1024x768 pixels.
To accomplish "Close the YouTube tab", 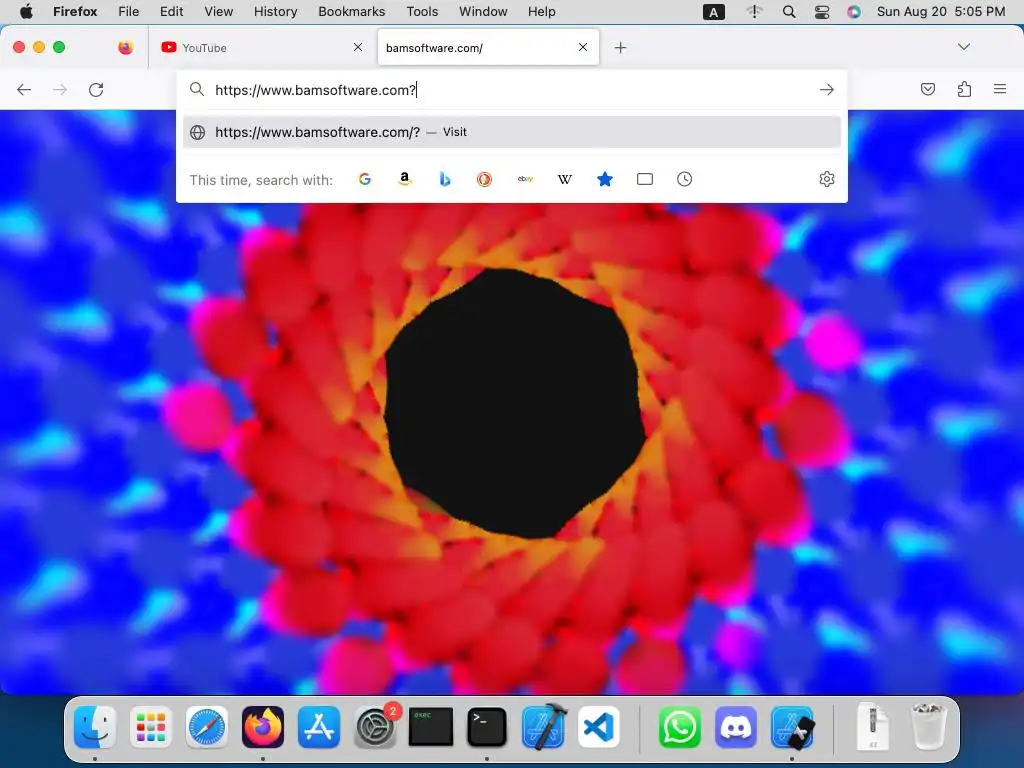I will [358, 47].
